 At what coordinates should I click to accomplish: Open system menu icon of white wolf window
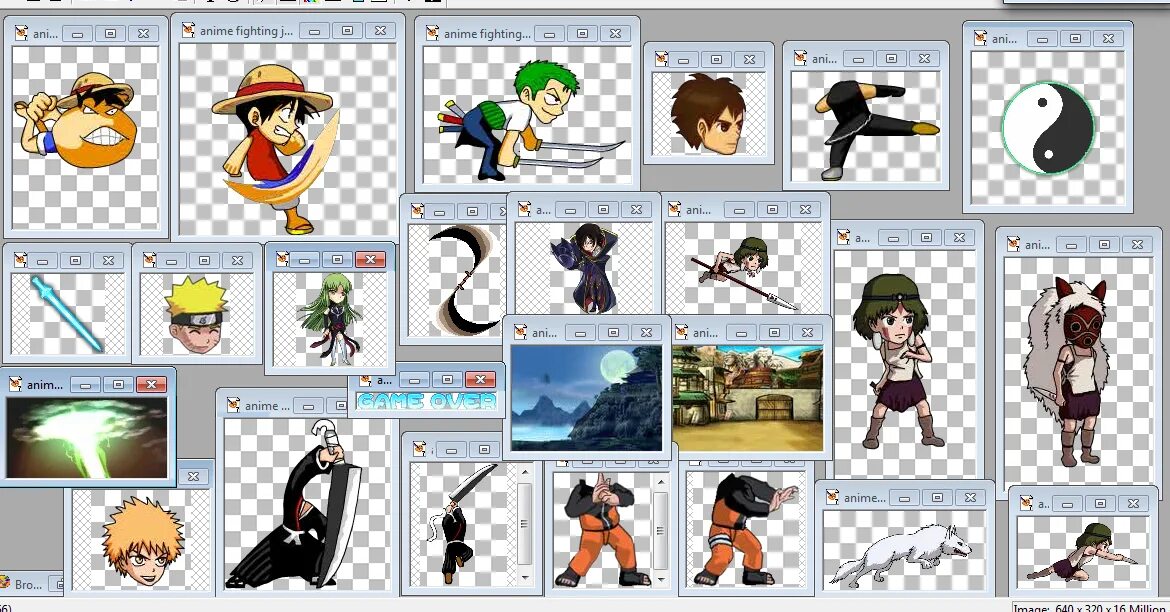pos(832,497)
